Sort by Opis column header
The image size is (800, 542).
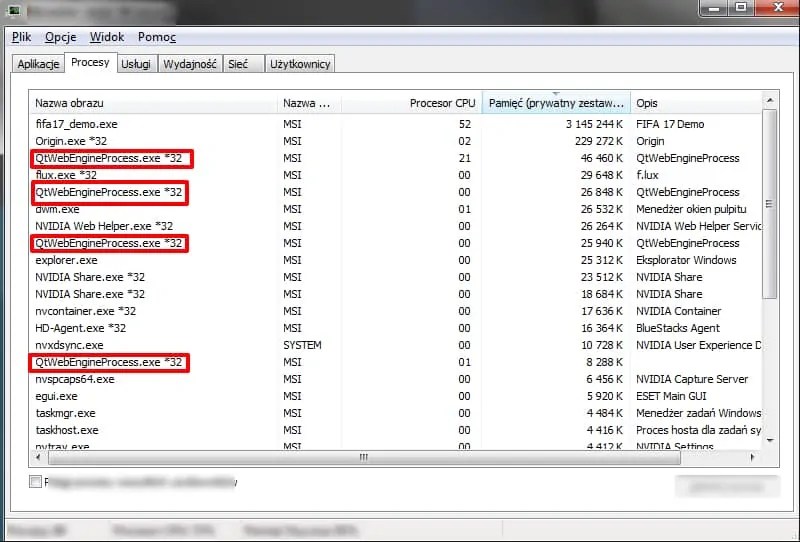point(696,103)
